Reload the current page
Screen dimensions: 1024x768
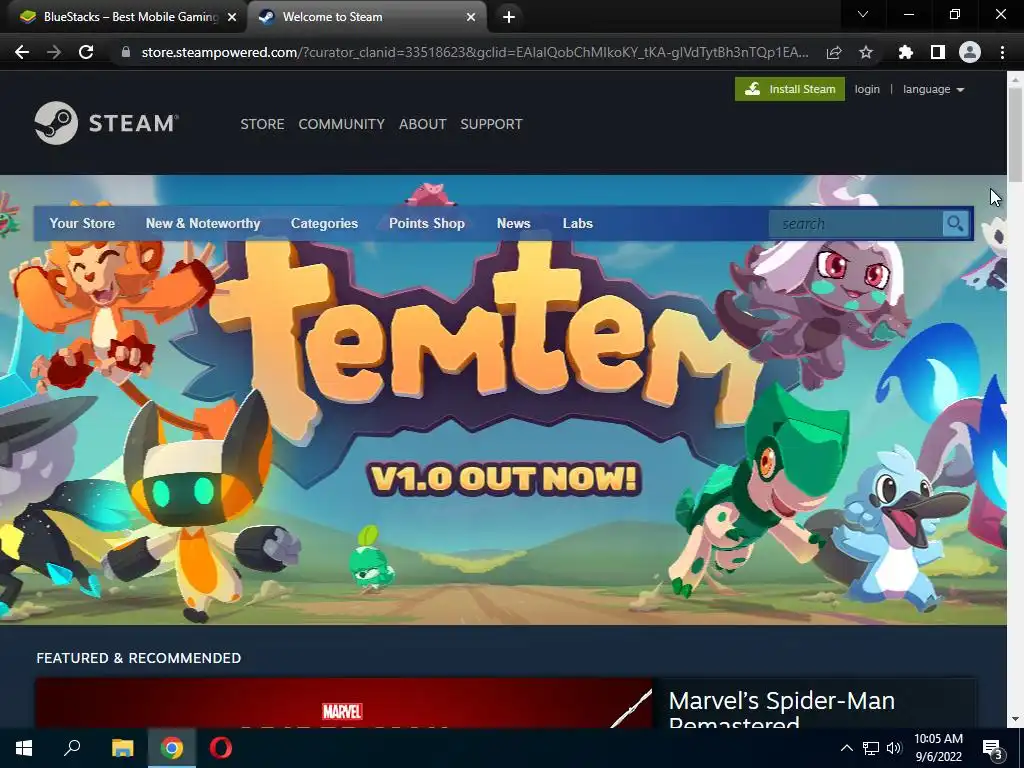tap(86, 52)
